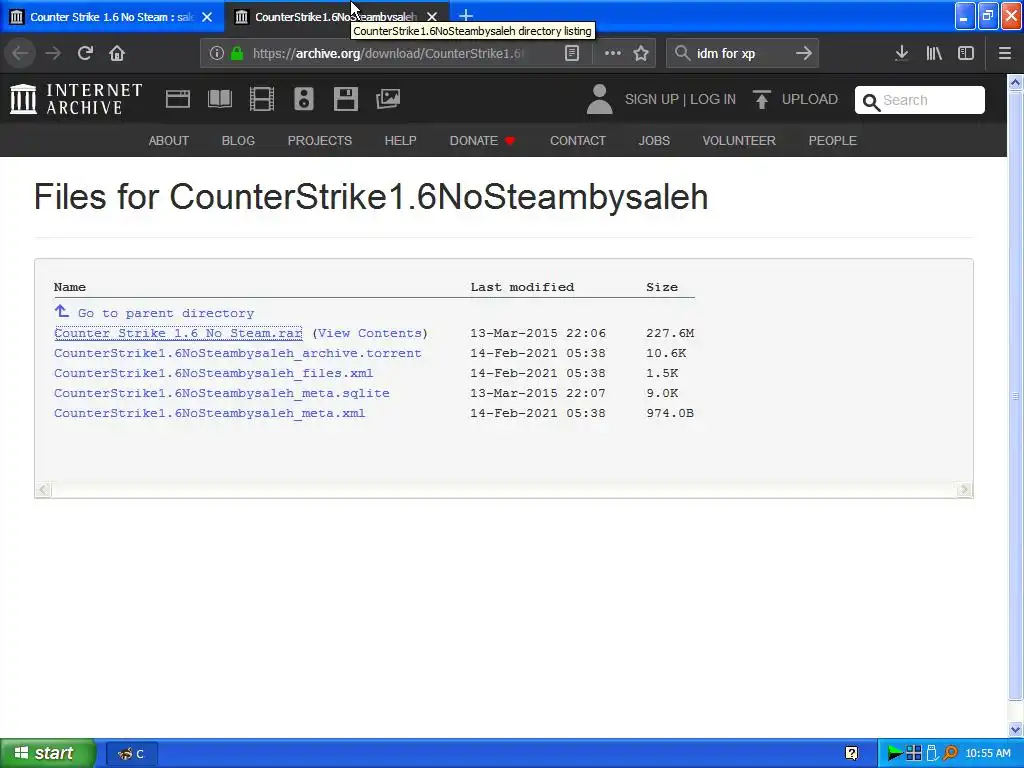Click 'Go to parent directory' link
This screenshot has height=768, width=1024.
[166, 313]
